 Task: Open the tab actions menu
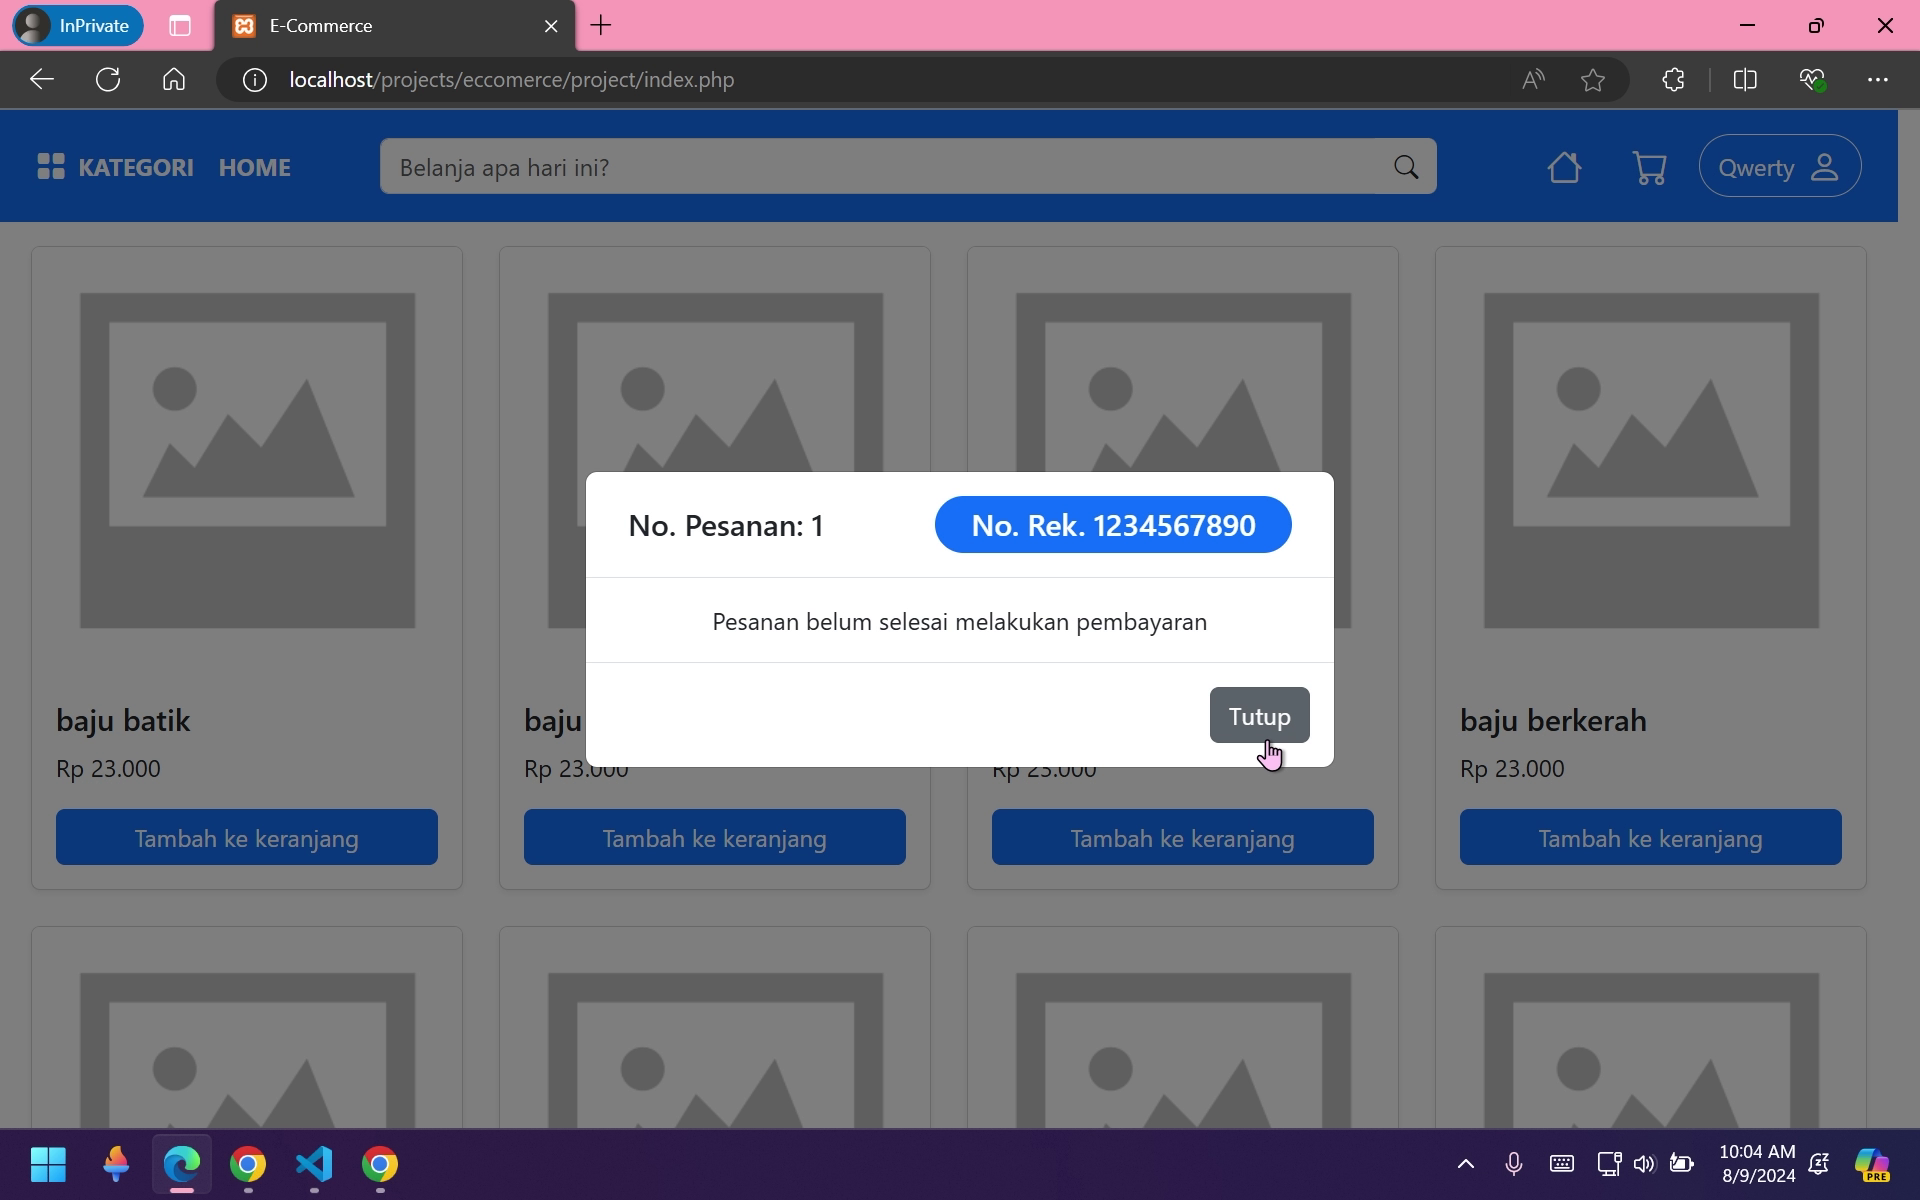coord(180,26)
